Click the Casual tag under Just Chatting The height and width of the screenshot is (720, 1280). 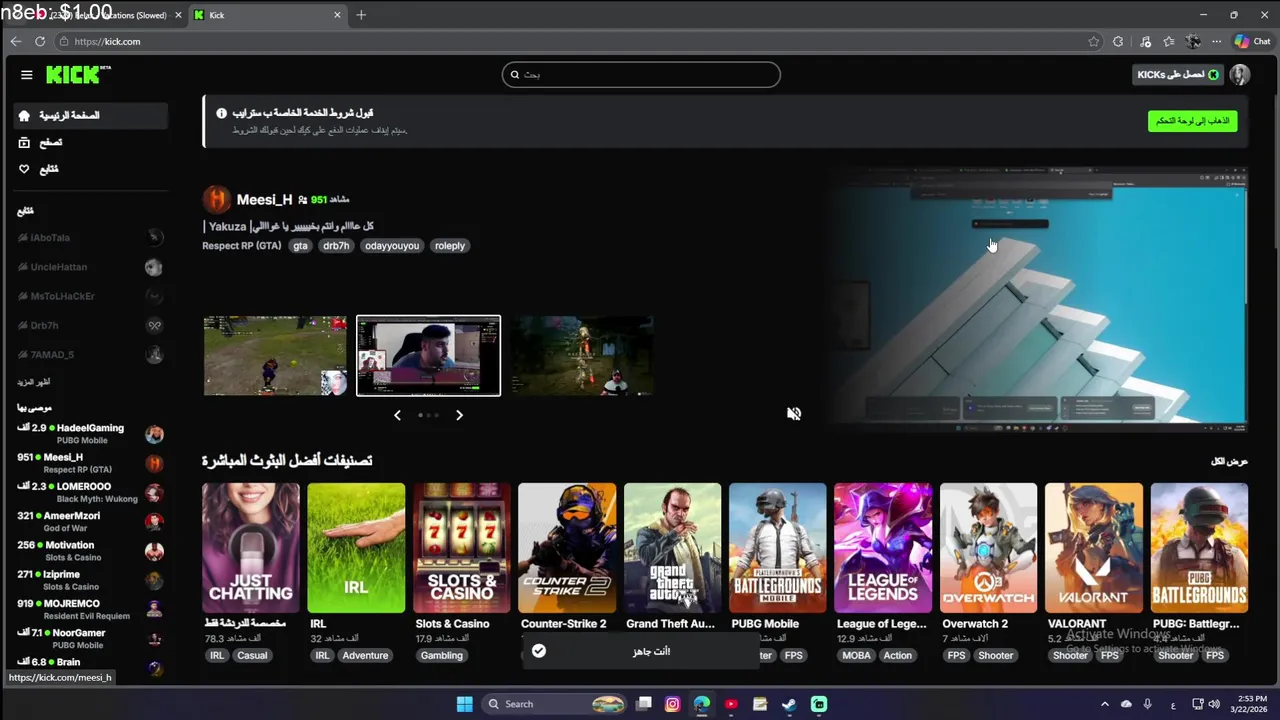[252, 656]
